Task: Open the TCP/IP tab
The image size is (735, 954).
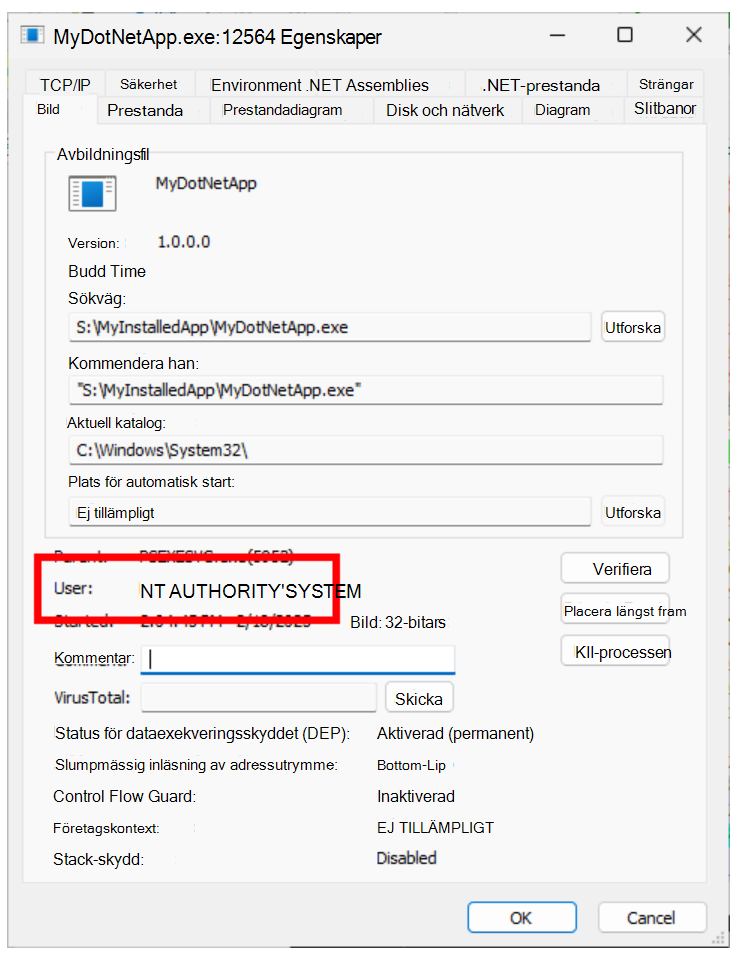Action: [x=65, y=85]
